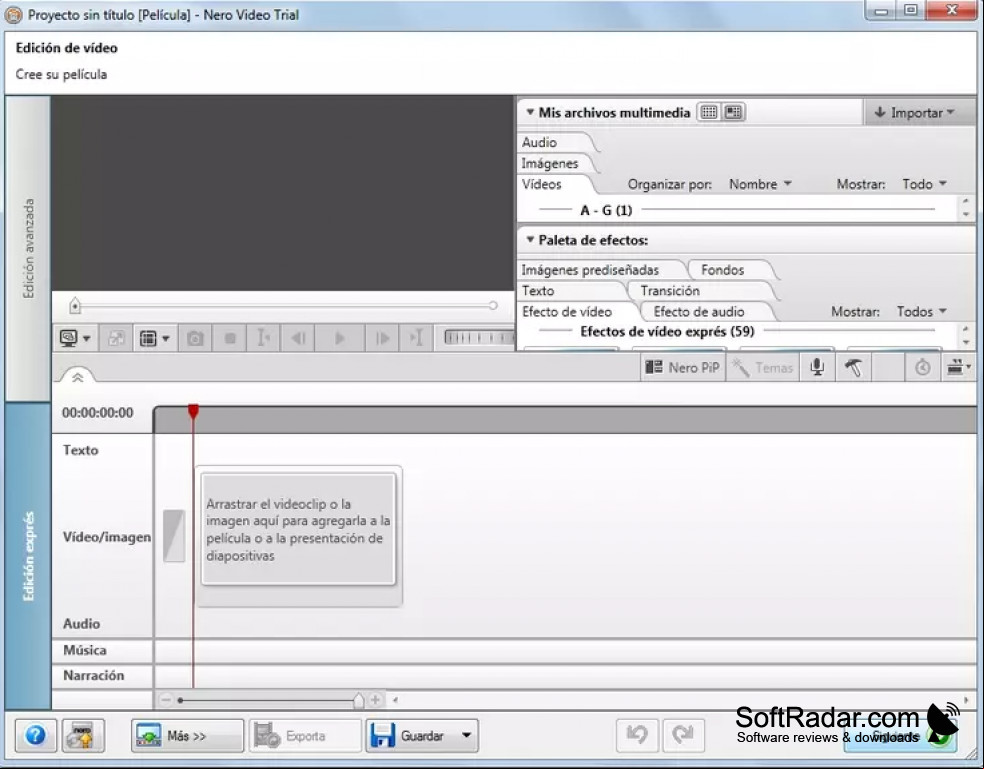984x769 pixels.
Task: Open the Nero PiP tool
Action: pos(683,368)
